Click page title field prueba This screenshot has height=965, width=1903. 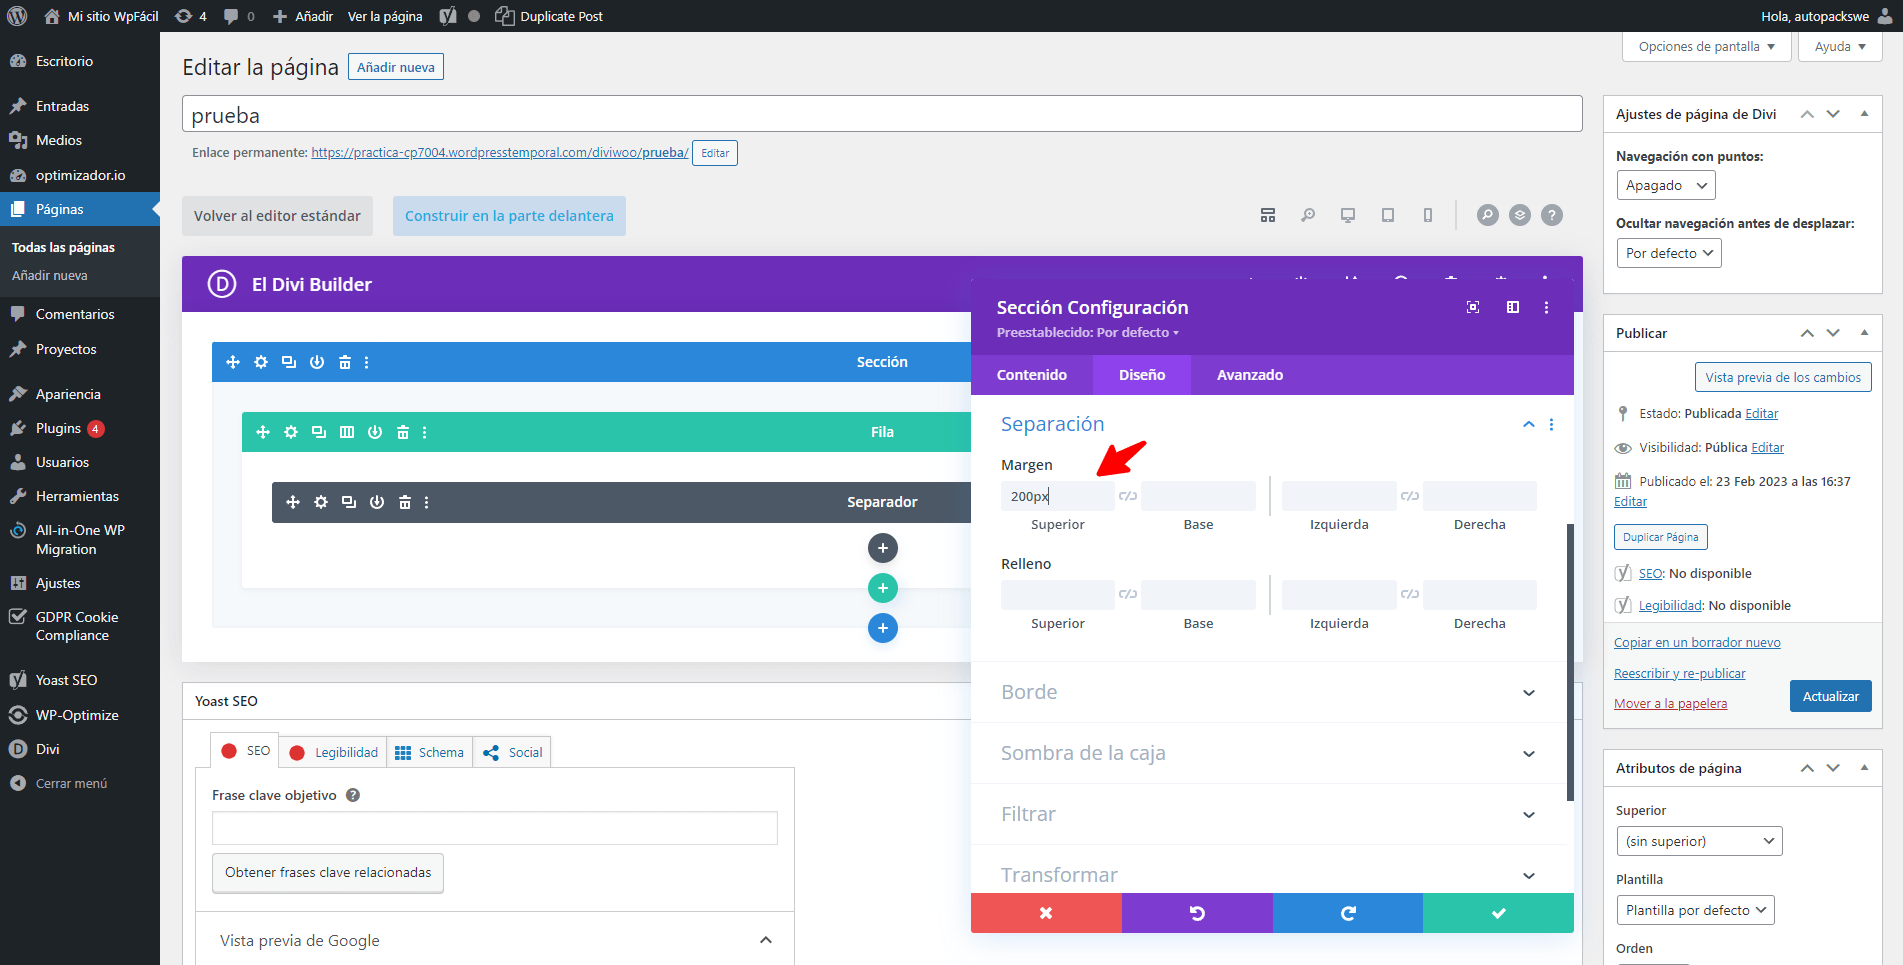[882, 114]
